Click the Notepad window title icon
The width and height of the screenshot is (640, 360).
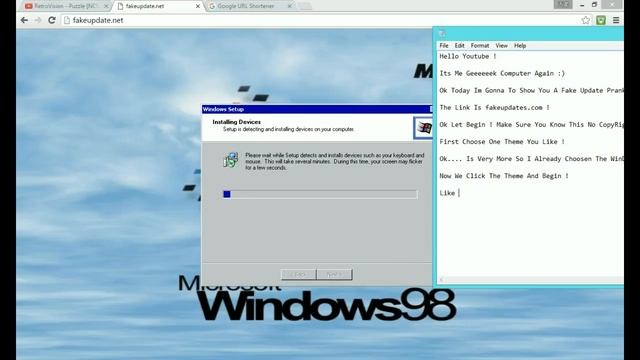(x=442, y=33)
